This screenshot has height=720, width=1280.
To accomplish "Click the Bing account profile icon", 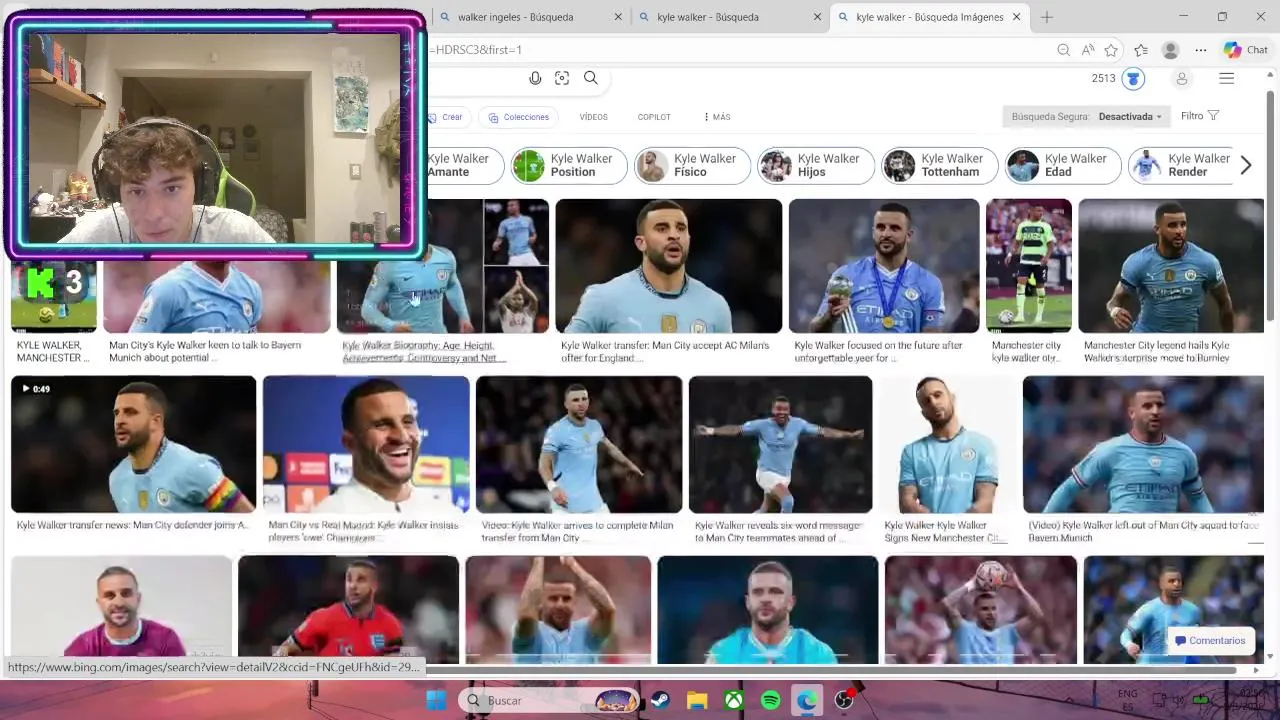I will [x=1181, y=79].
